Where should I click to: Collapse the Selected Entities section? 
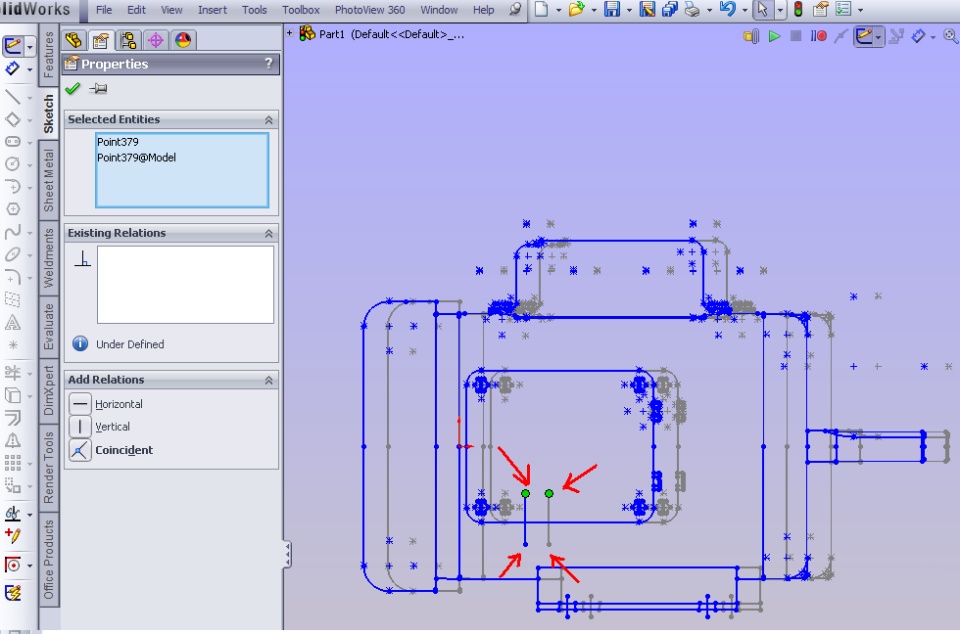(x=268, y=120)
